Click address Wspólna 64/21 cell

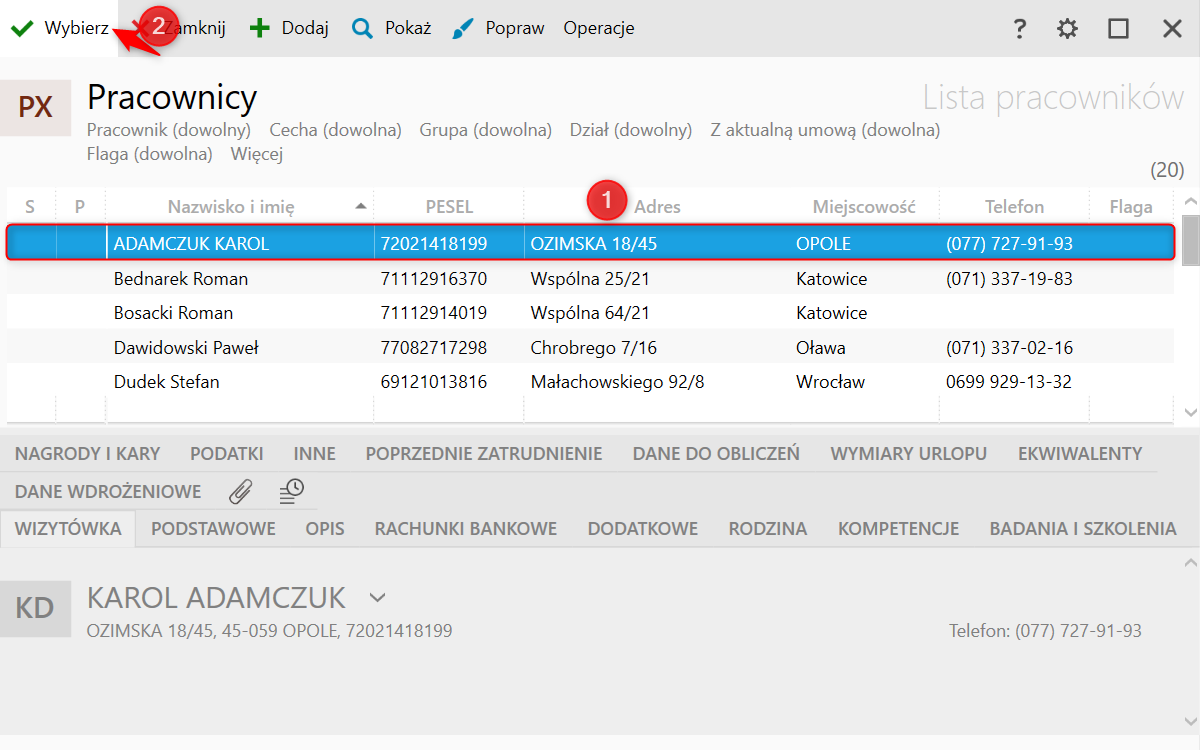657,313
